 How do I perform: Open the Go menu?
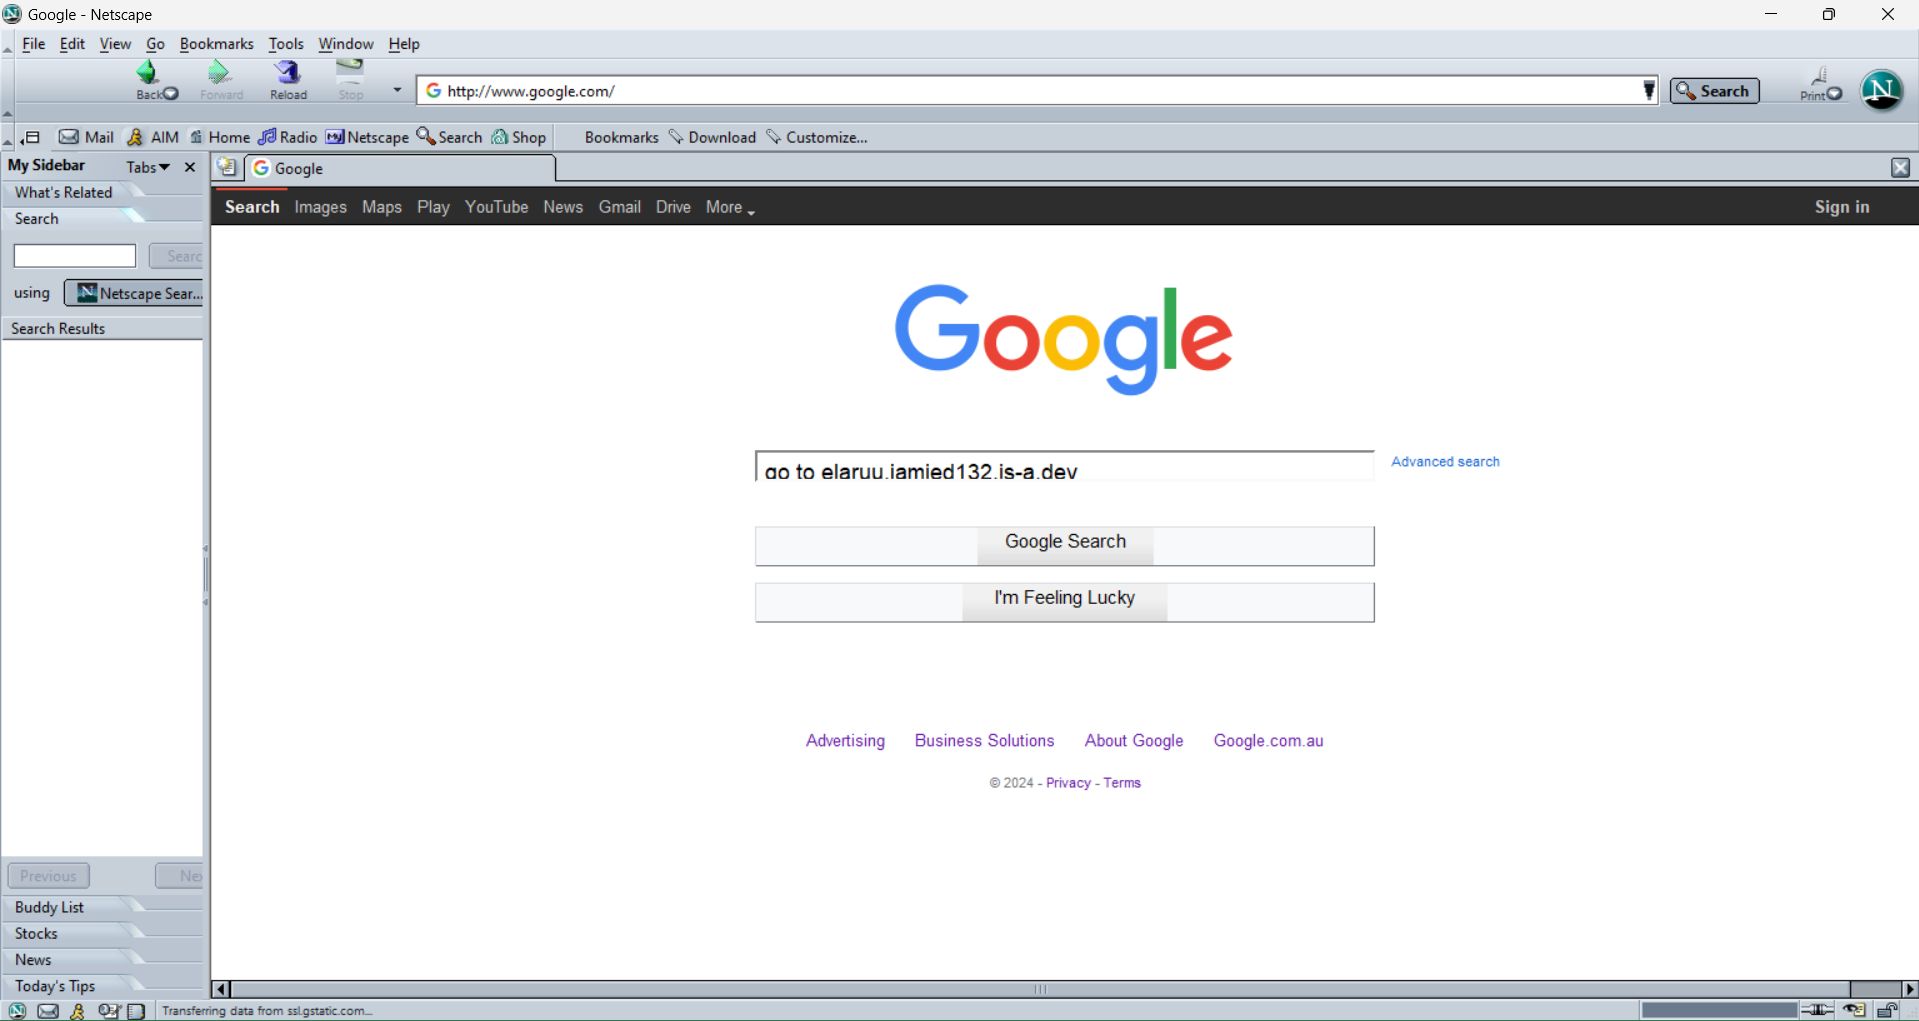click(x=155, y=44)
